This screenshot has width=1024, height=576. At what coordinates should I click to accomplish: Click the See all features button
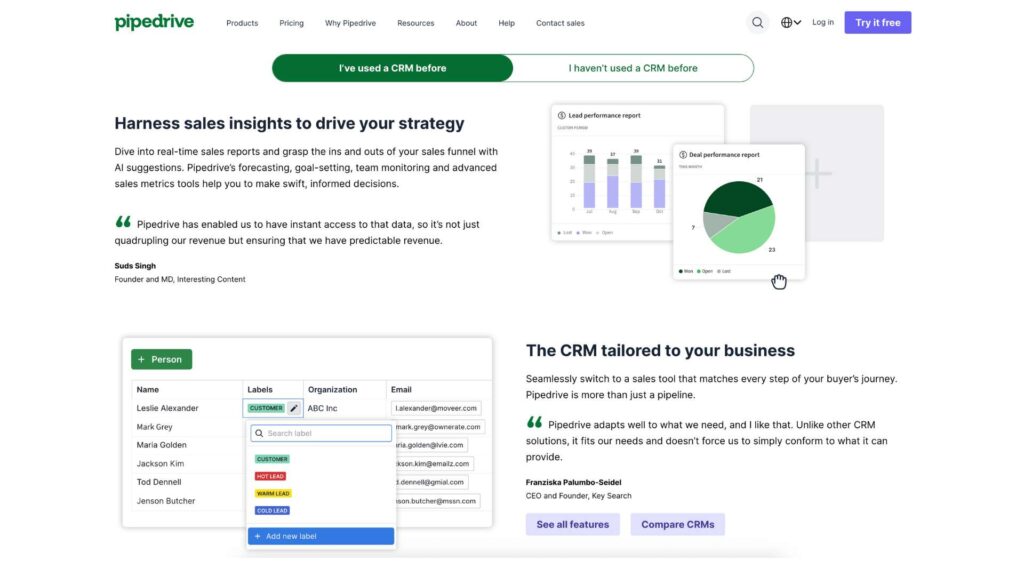[572, 524]
